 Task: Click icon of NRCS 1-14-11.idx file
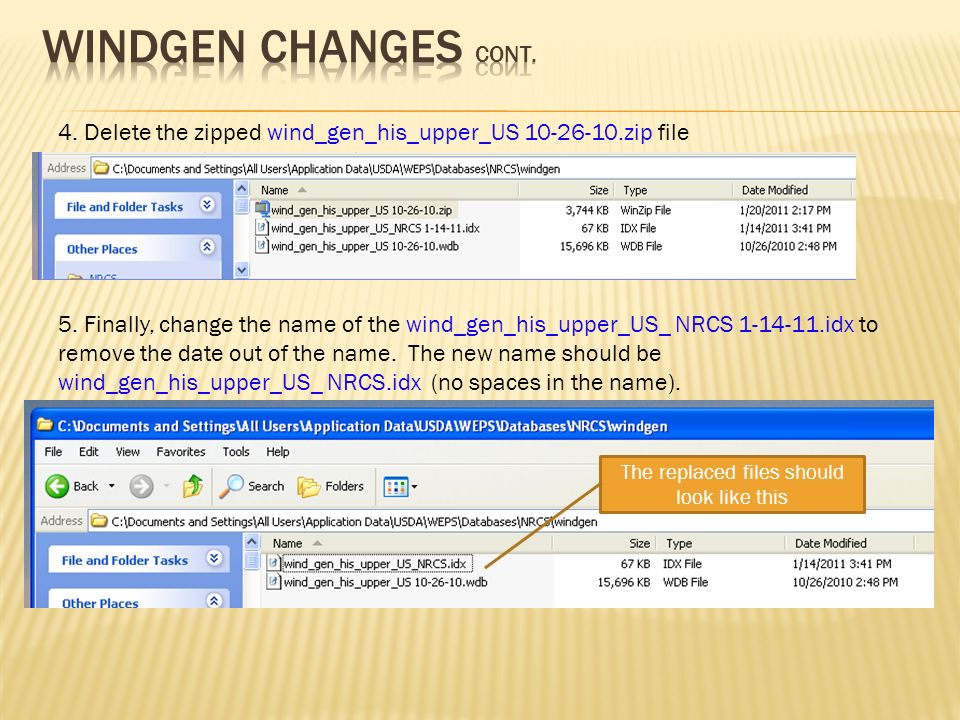click(262, 228)
